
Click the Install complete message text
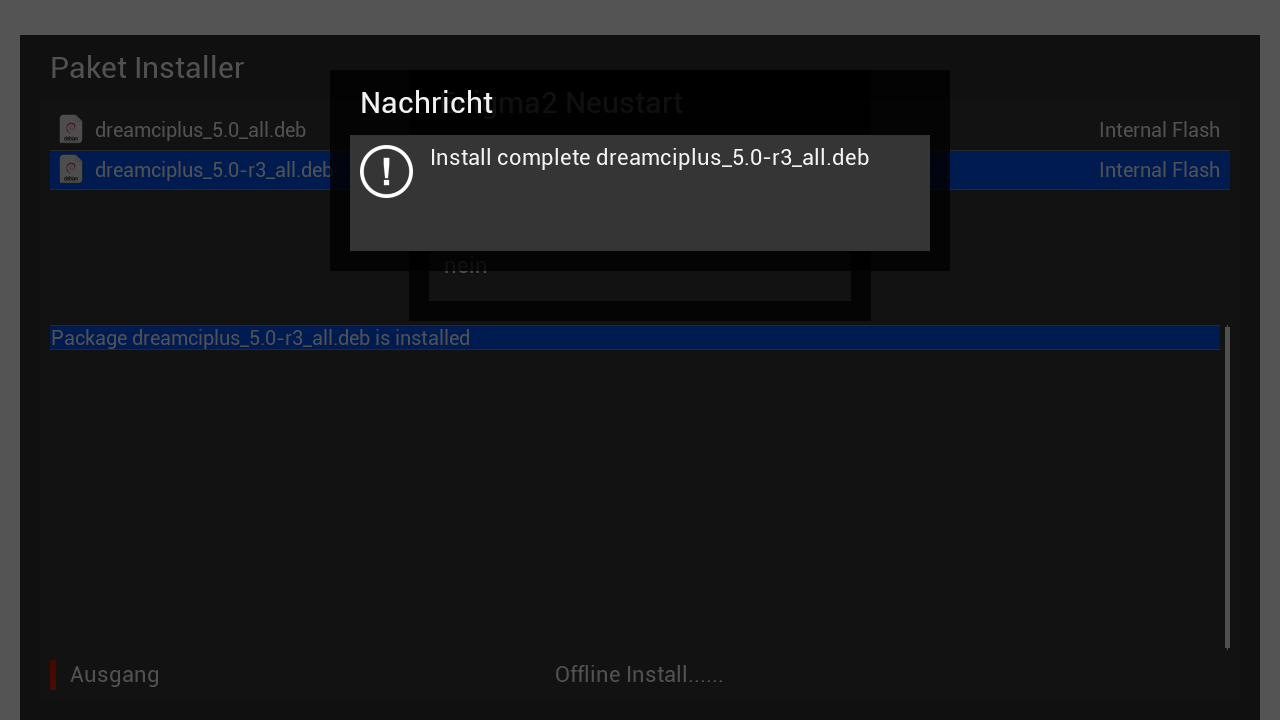[649, 158]
